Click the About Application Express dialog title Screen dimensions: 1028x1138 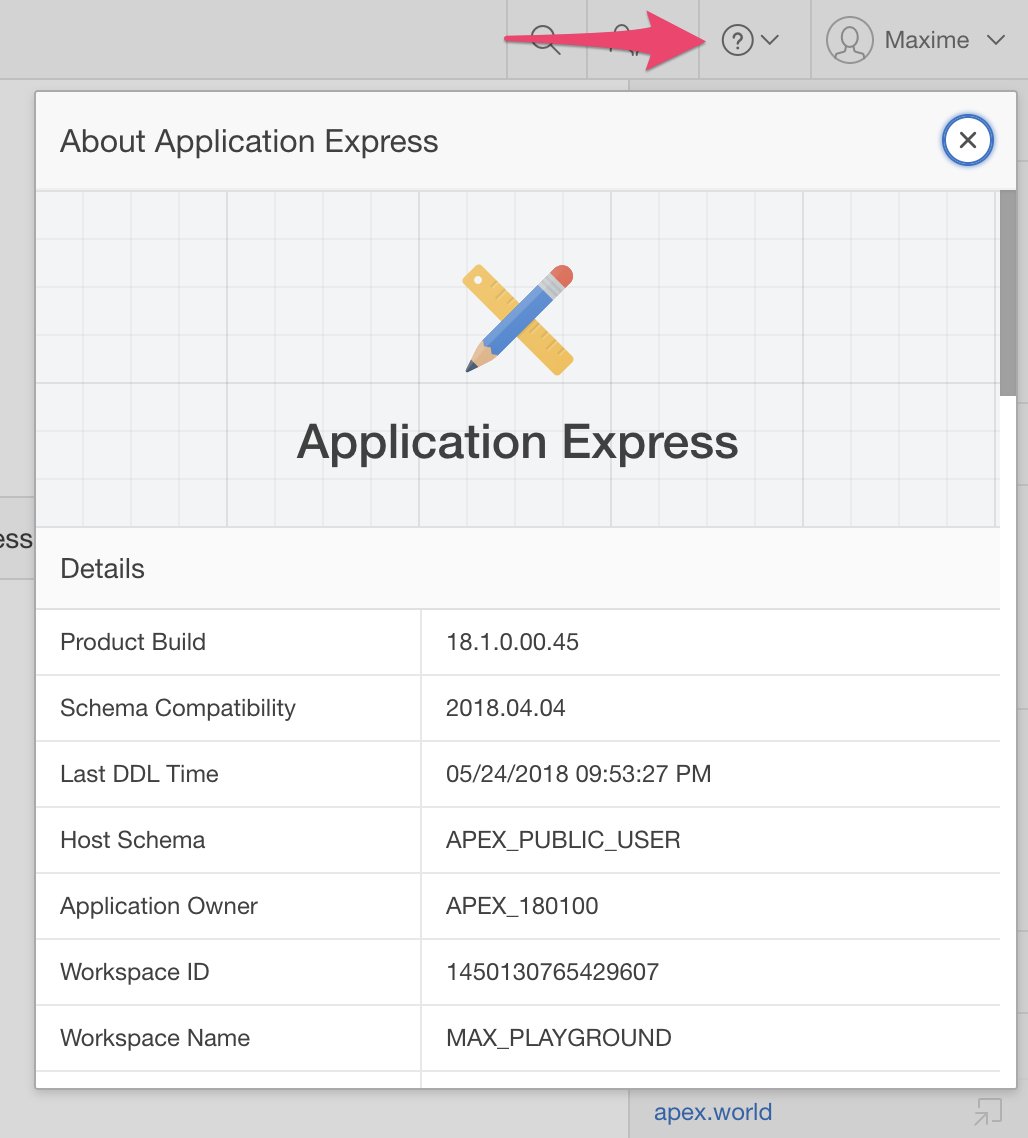(x=249, y=142)
